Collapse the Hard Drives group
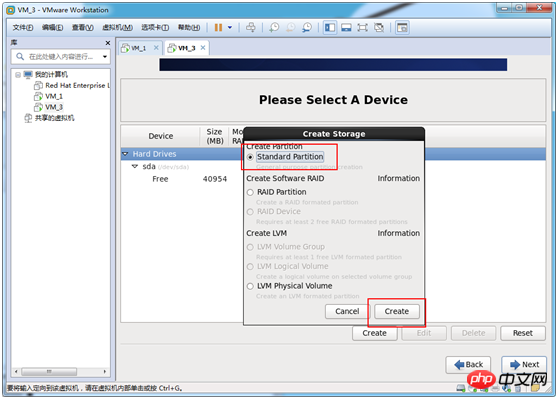The width and height of the screenshot is (558, 399). click(x=125, y=154)
